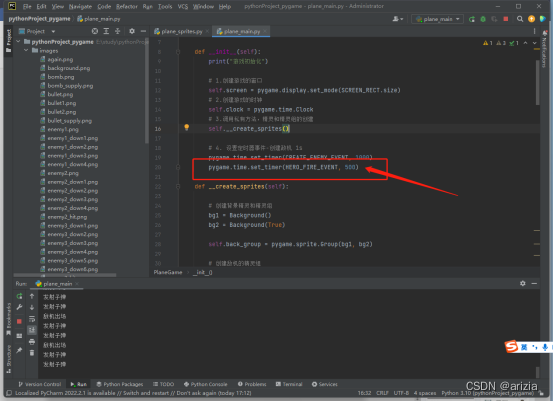Toggle scroll to end in Run console
The image size is (553, 401).
pyautogui.click(x=32, y=330)
